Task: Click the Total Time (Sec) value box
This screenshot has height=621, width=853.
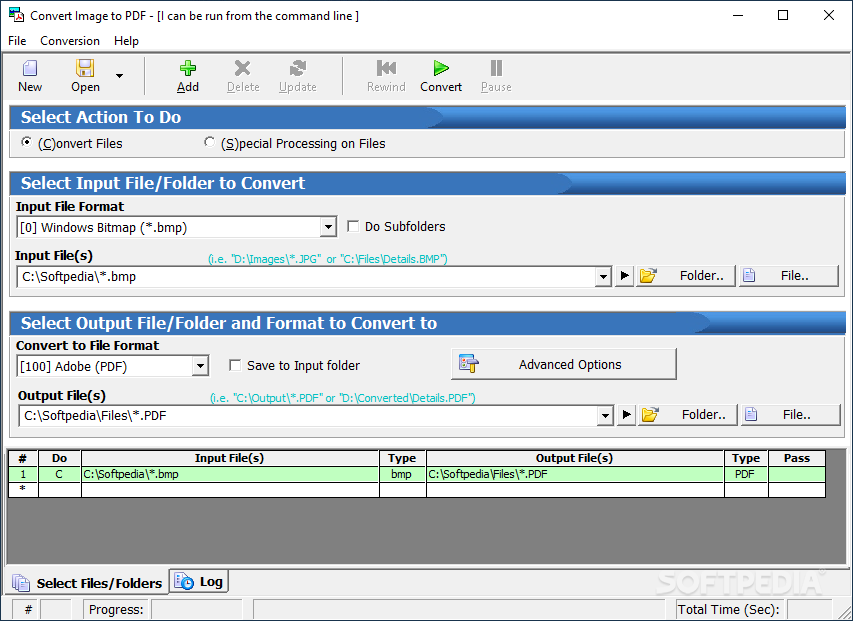Action: [809, 610]
